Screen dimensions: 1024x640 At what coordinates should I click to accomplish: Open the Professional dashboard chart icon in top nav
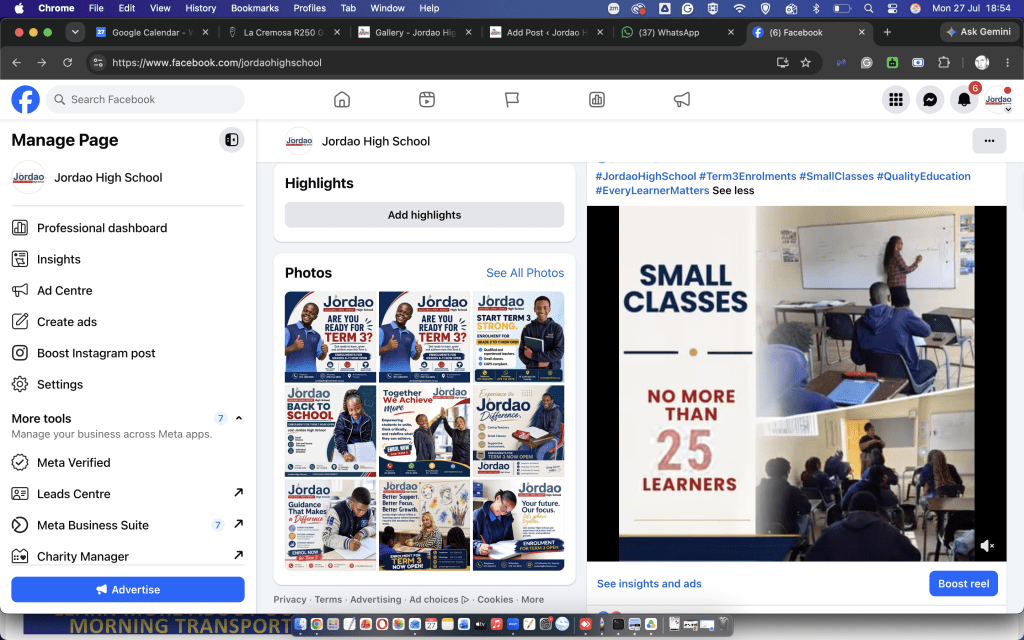(596, 99)
